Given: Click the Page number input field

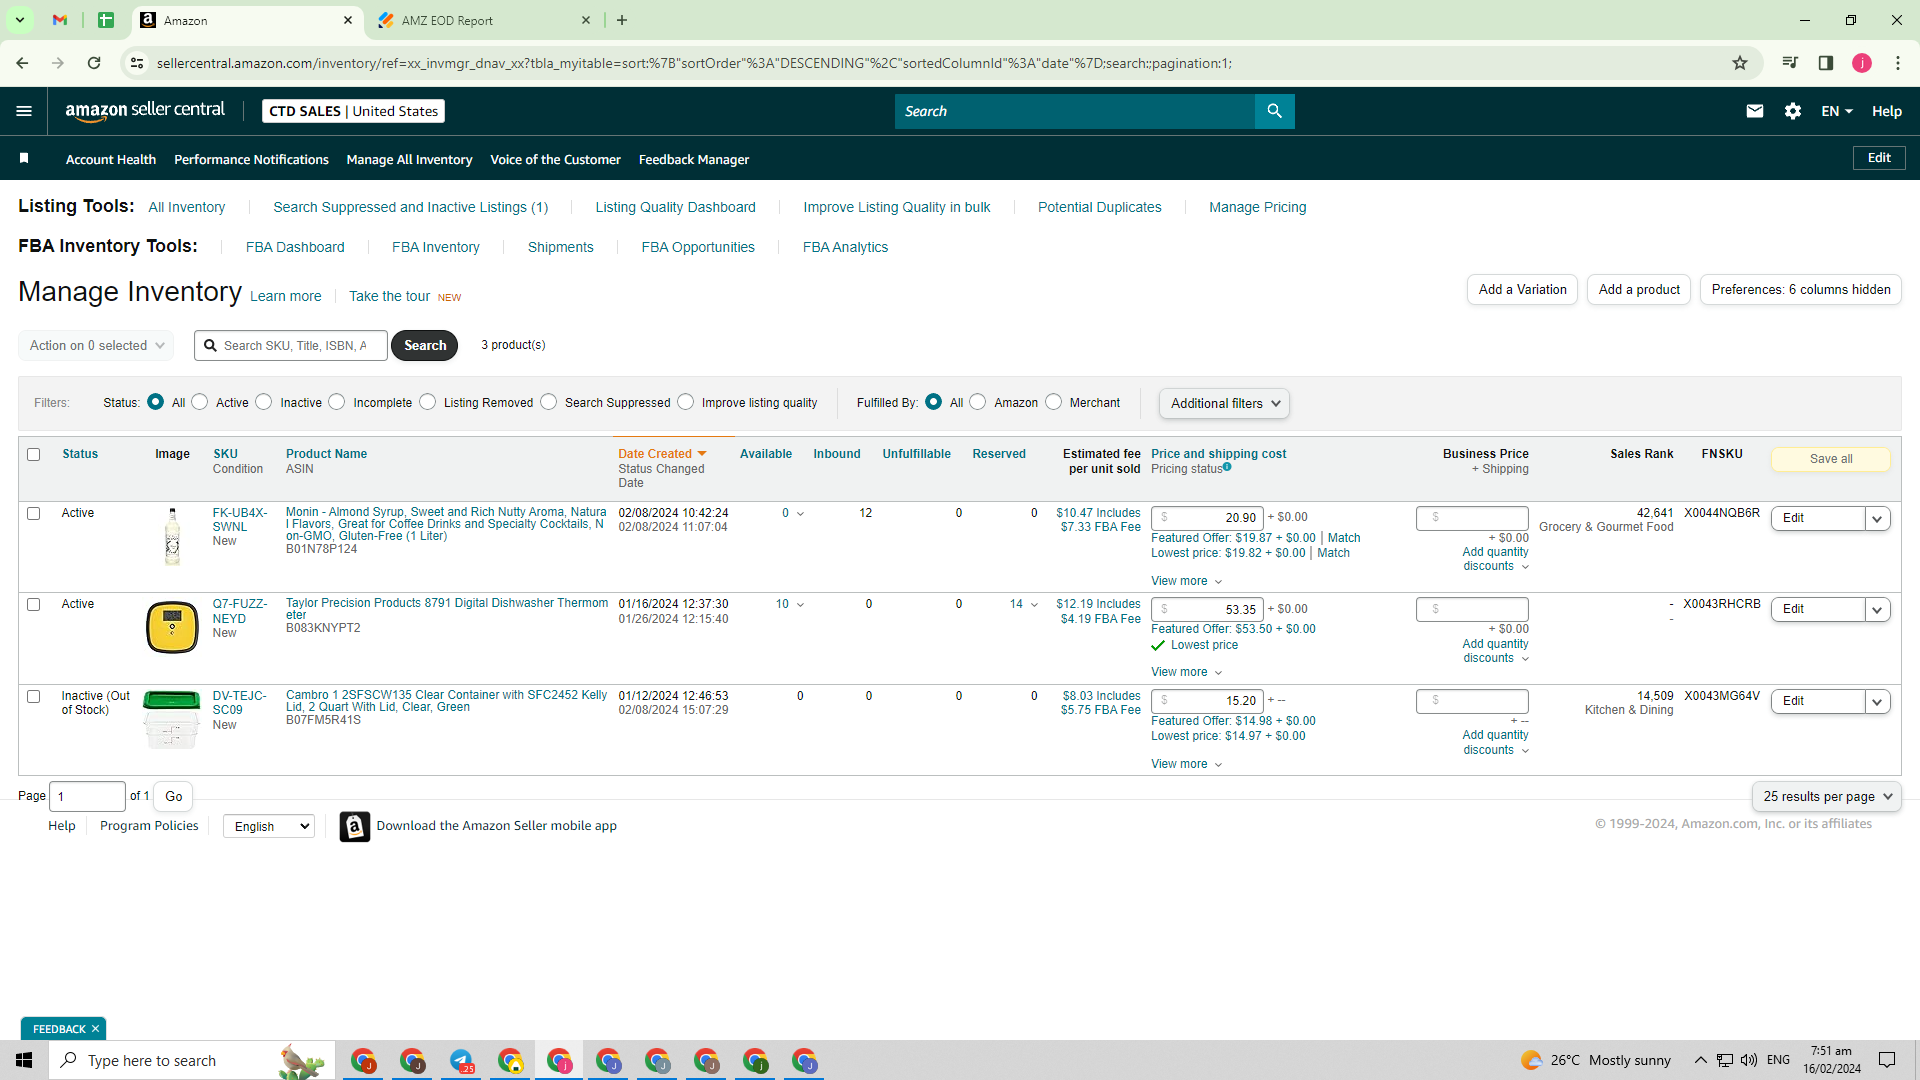Looking at the screenshot, I should [x=87, y=796].
